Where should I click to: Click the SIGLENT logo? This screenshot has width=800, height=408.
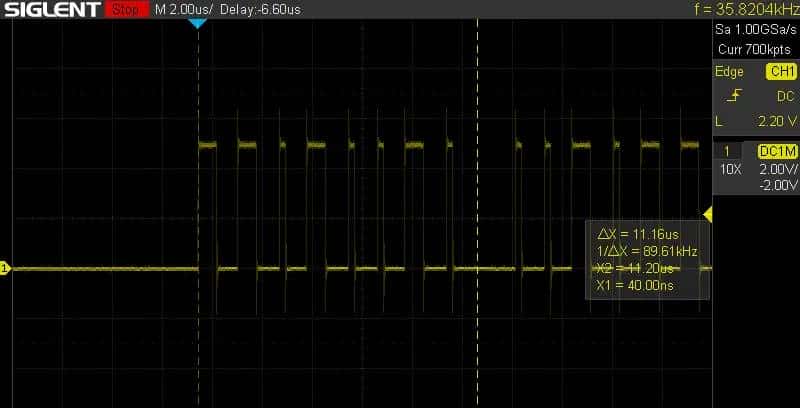point(53,9)
